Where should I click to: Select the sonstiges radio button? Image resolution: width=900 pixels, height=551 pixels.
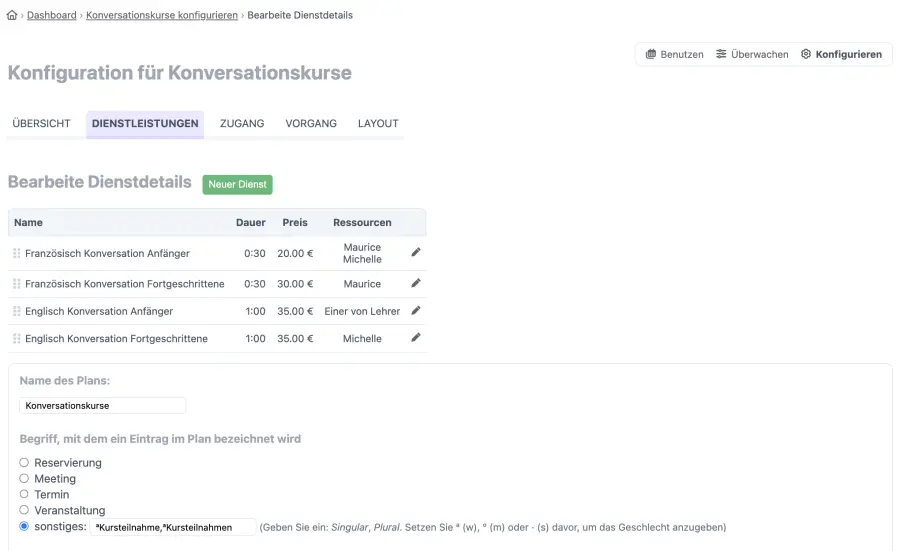coord(24,526)
